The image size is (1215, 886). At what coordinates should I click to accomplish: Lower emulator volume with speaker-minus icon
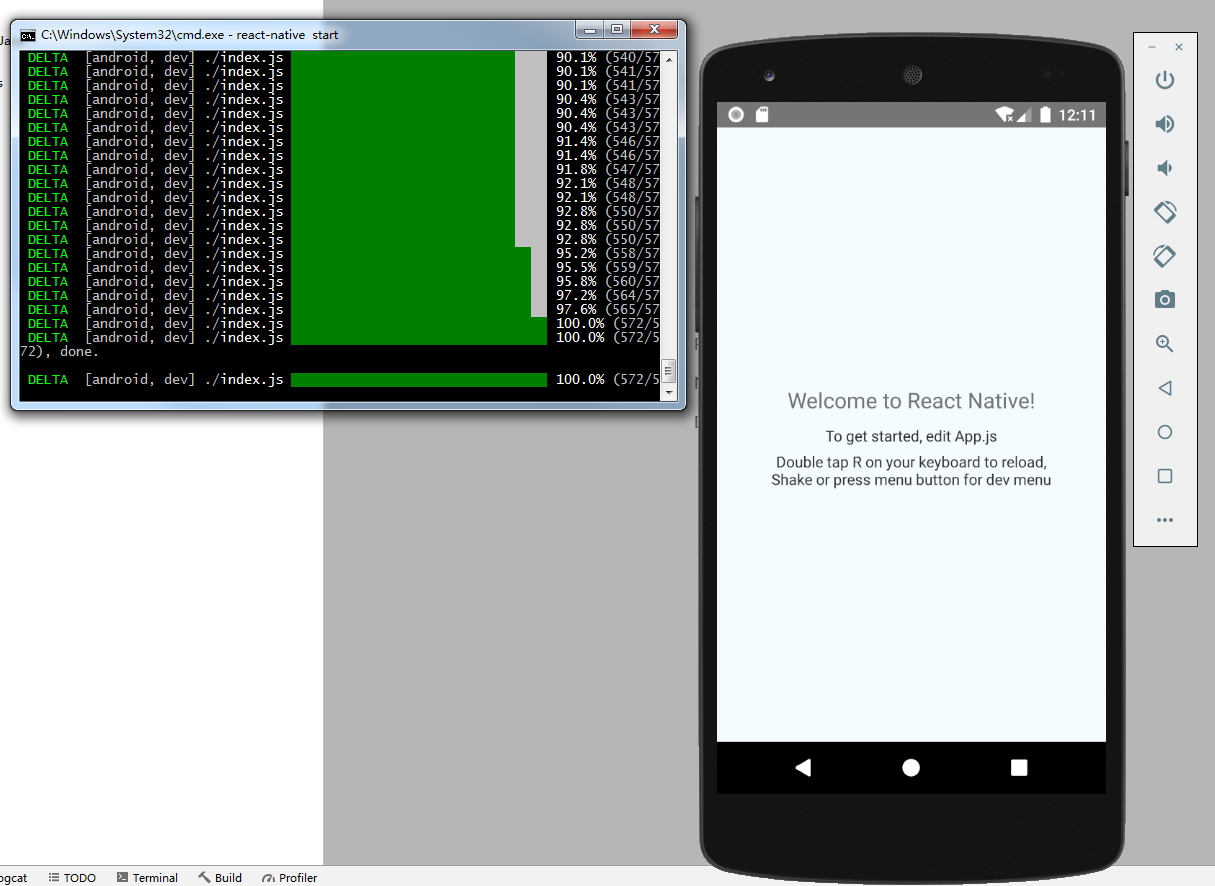[x=1164, y=168]
